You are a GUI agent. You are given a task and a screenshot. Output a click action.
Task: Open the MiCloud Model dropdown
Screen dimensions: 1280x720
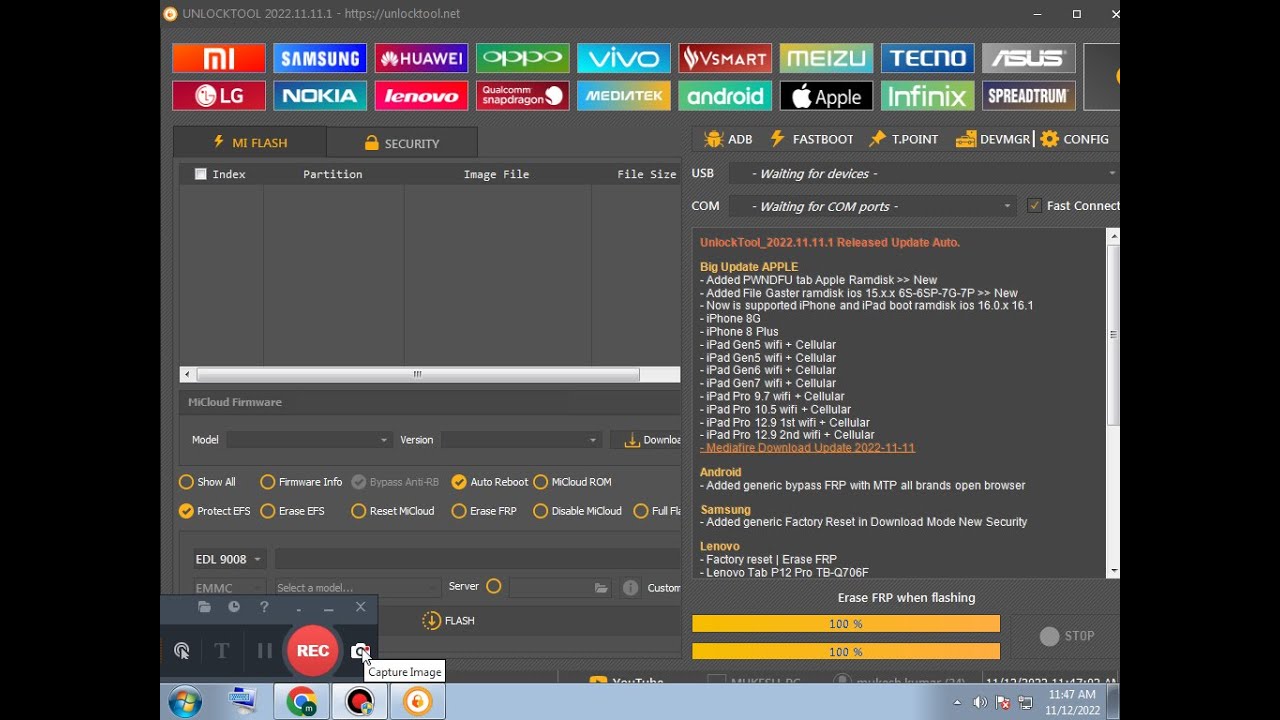coord(309,440)
